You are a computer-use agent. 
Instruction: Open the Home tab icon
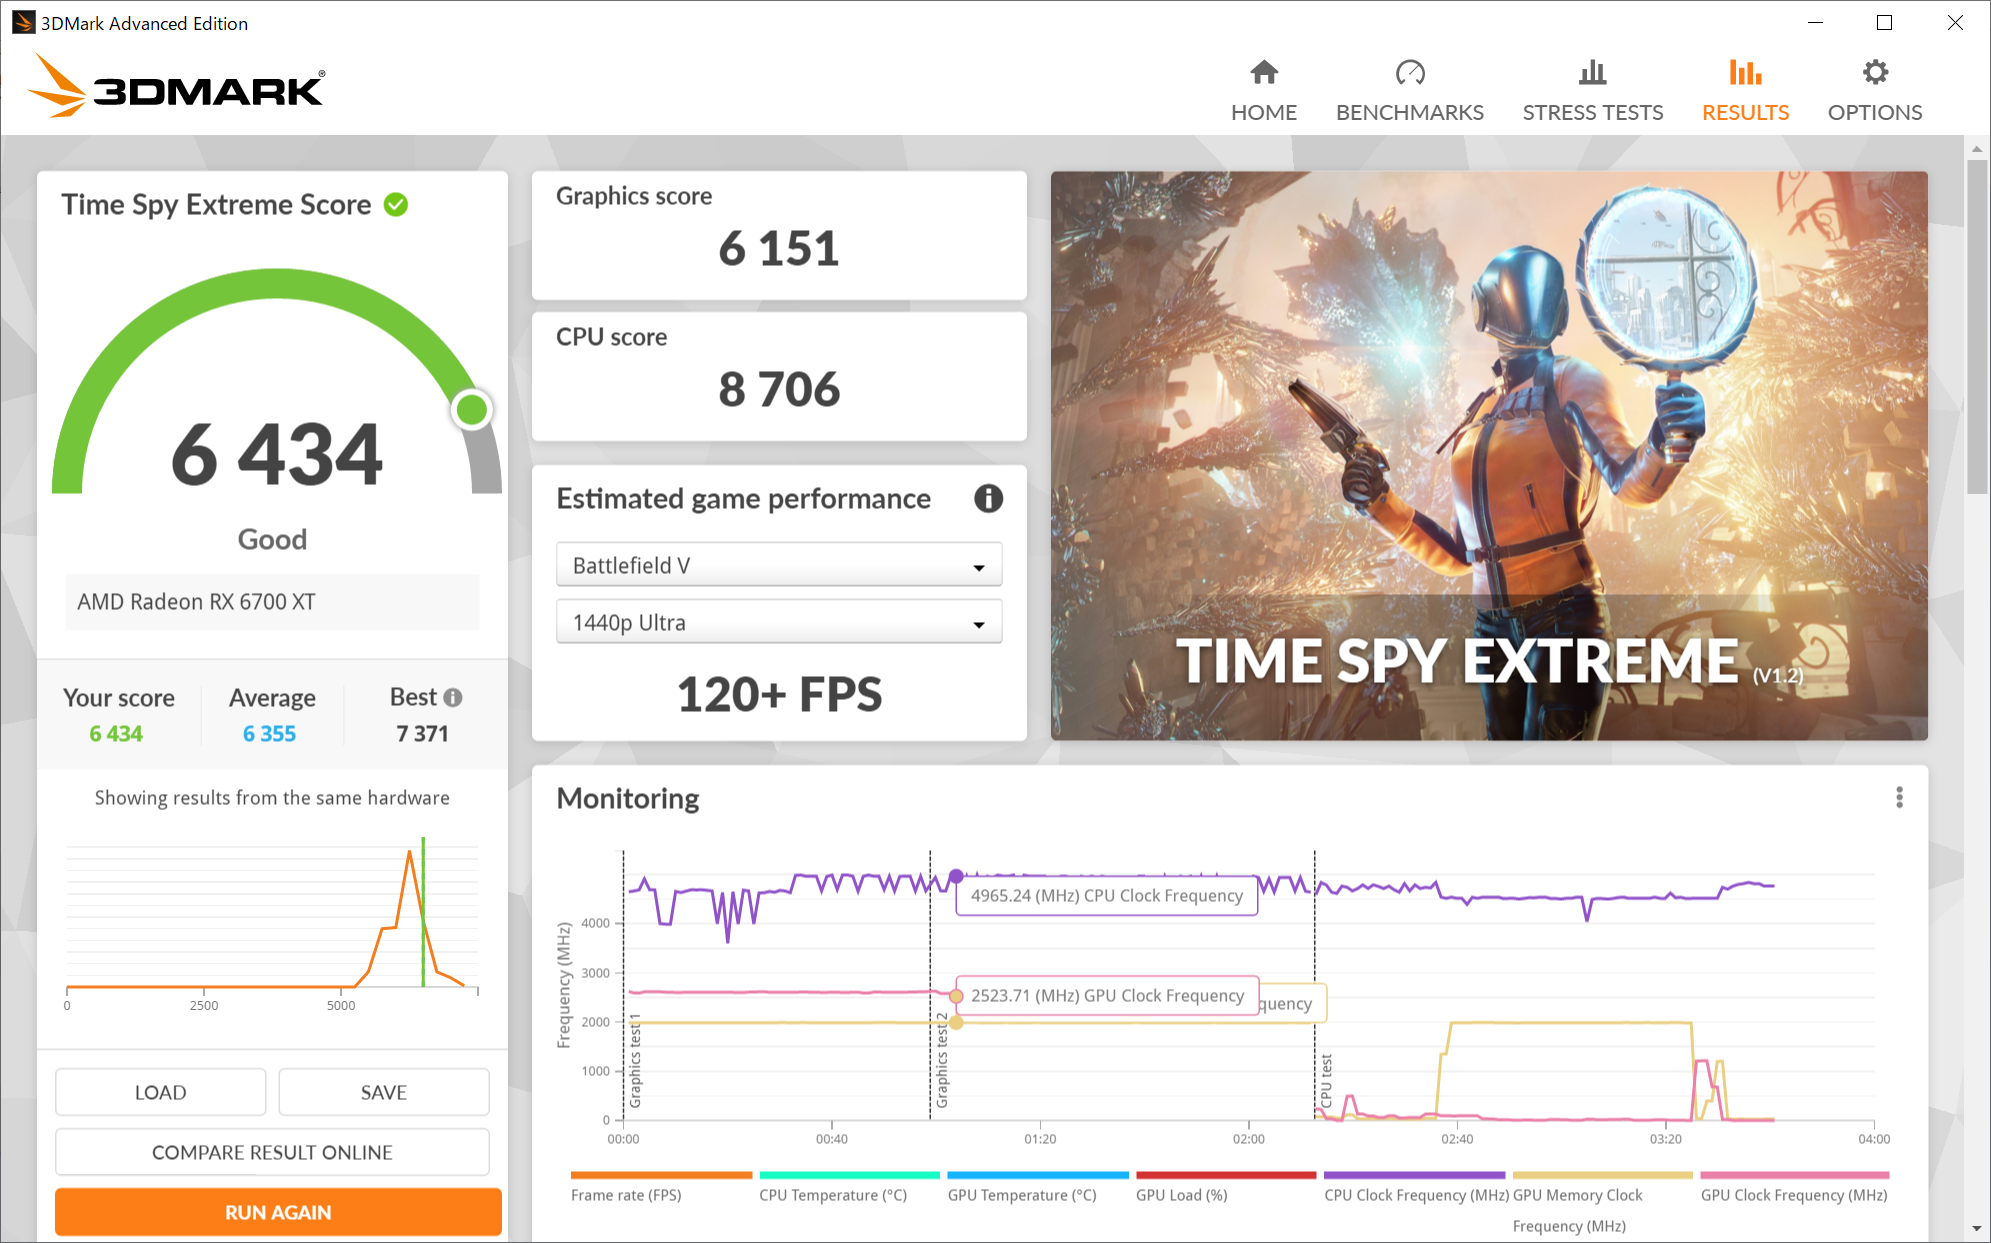[x=1264, y=73]
